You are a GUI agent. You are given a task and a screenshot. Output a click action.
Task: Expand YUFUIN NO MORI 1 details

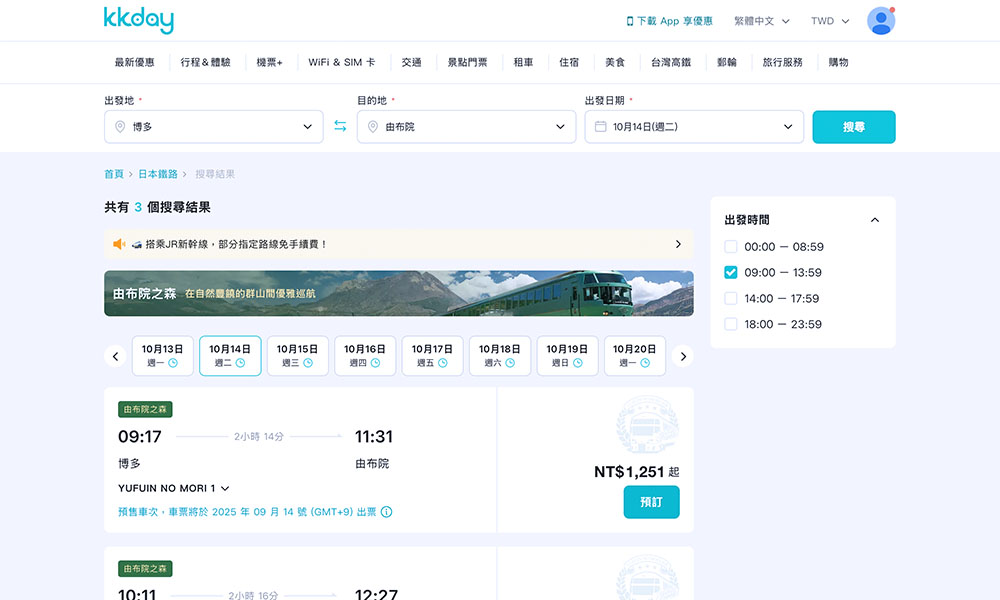point(173,488)
